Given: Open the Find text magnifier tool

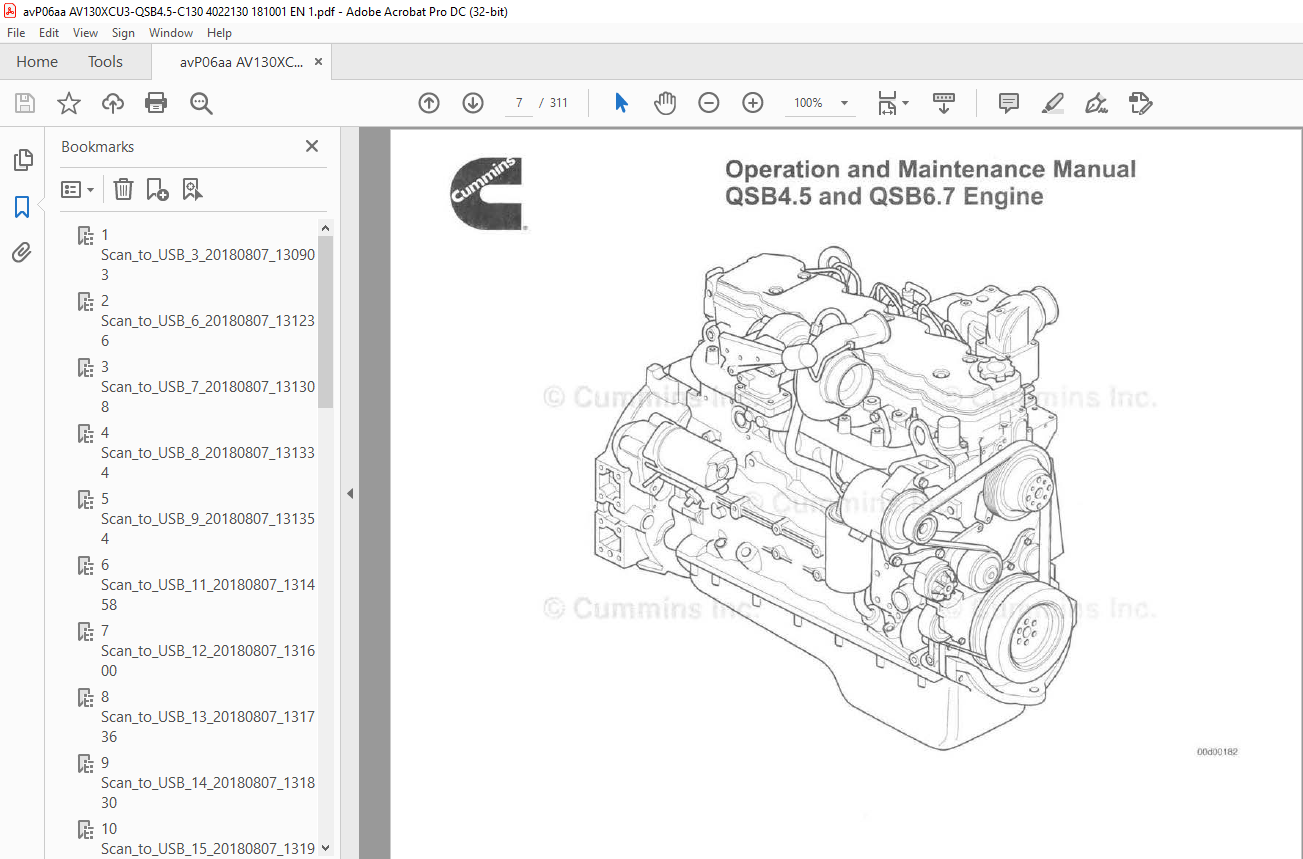Looking at the screenshot, I should 201,103.
